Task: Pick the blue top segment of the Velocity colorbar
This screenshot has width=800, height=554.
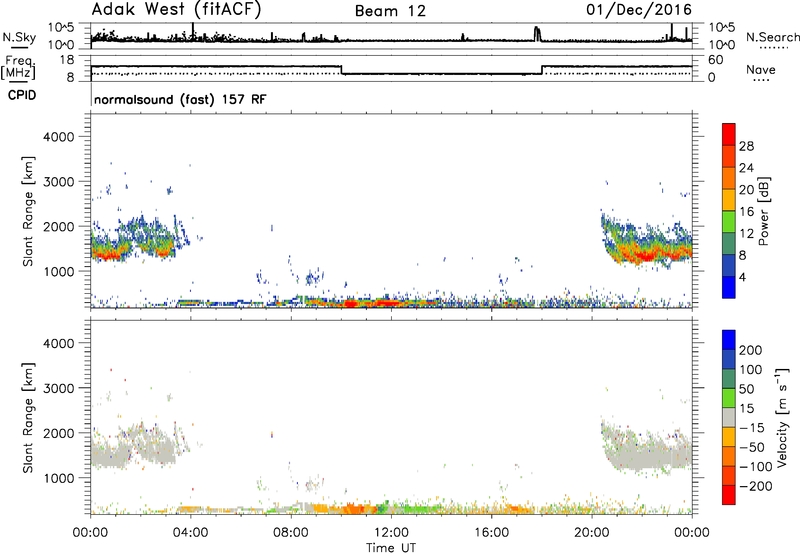Action: pos(729,340)
